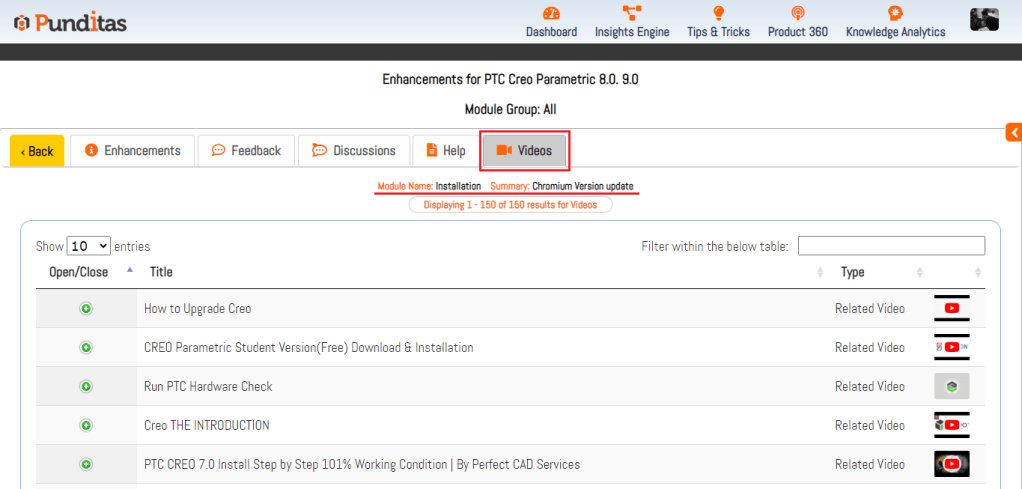1022x489 pixels.
Task: Sort table by Type column
Action: pos(852,272)
